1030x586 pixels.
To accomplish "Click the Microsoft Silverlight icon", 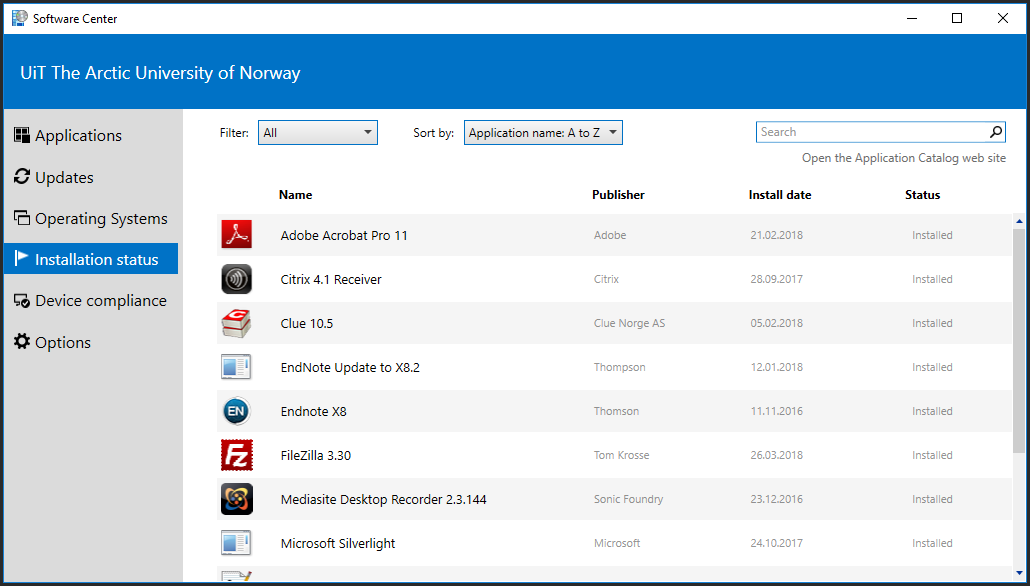I will click(x=236, y=543).
